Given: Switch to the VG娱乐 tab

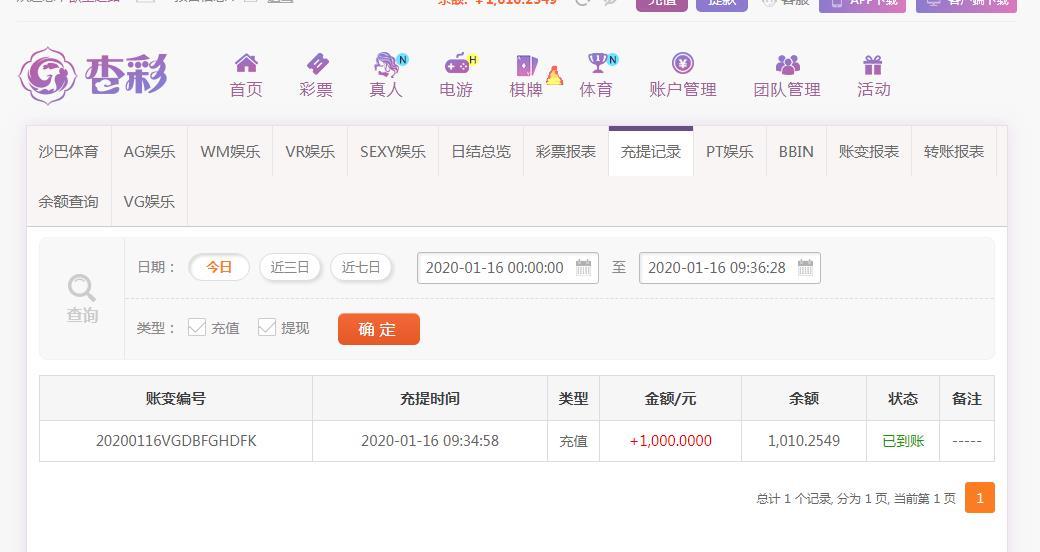Looking at the screenshot, I should point(149,201).
